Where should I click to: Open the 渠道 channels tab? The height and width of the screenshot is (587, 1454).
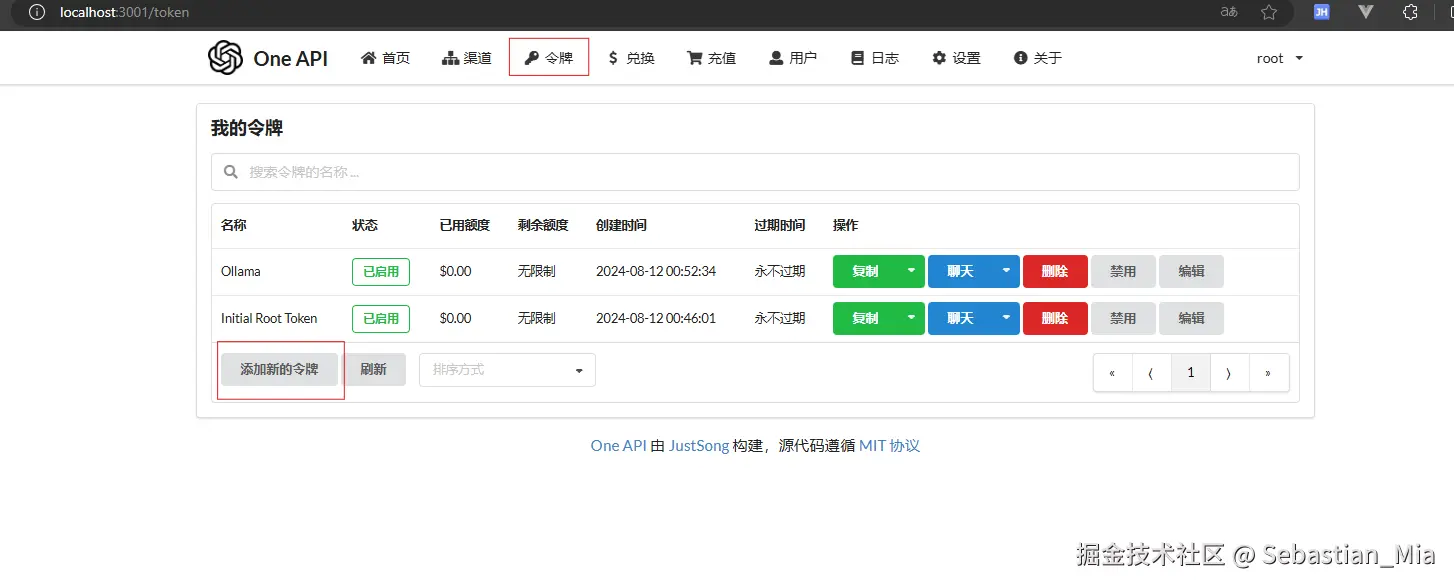(466, 58)
